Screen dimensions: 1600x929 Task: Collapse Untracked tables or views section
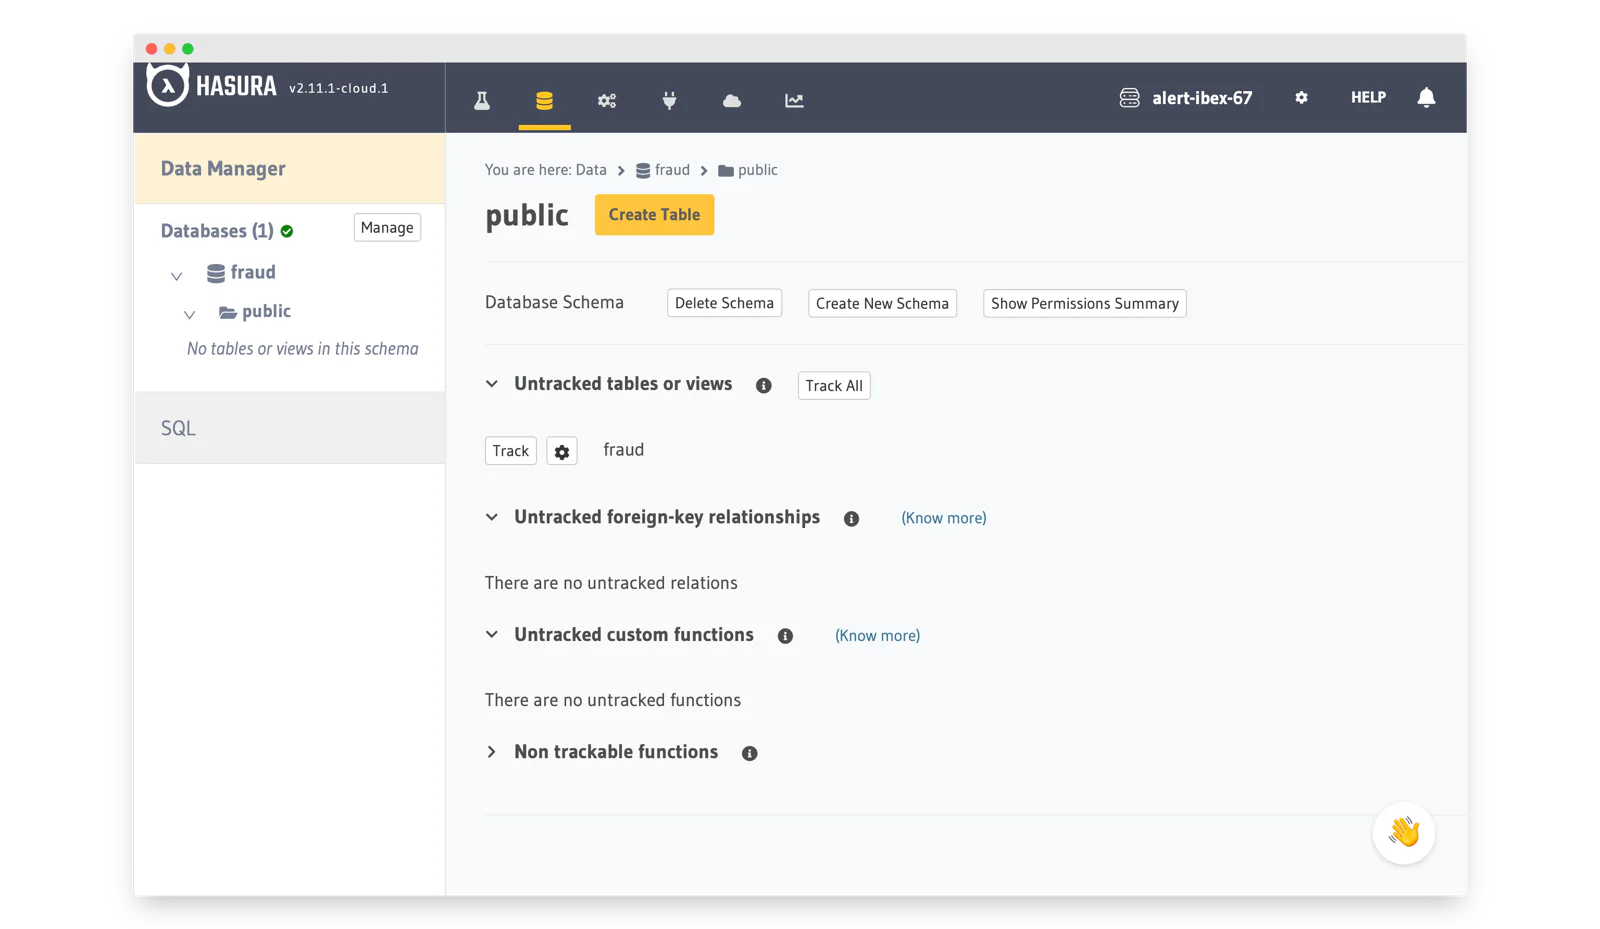(492, 384)
